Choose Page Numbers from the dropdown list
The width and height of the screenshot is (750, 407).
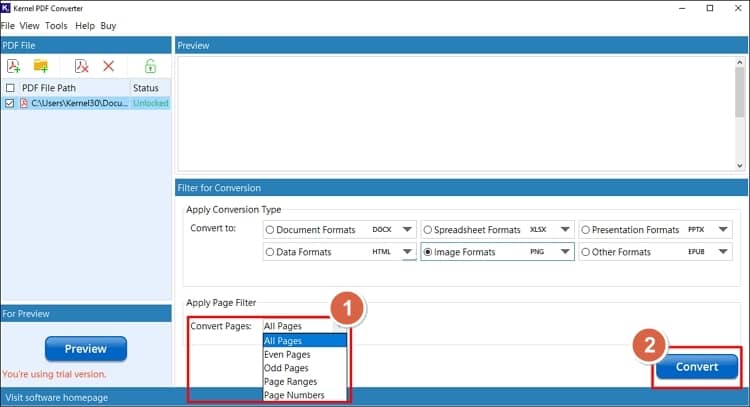tap(305, 395)
